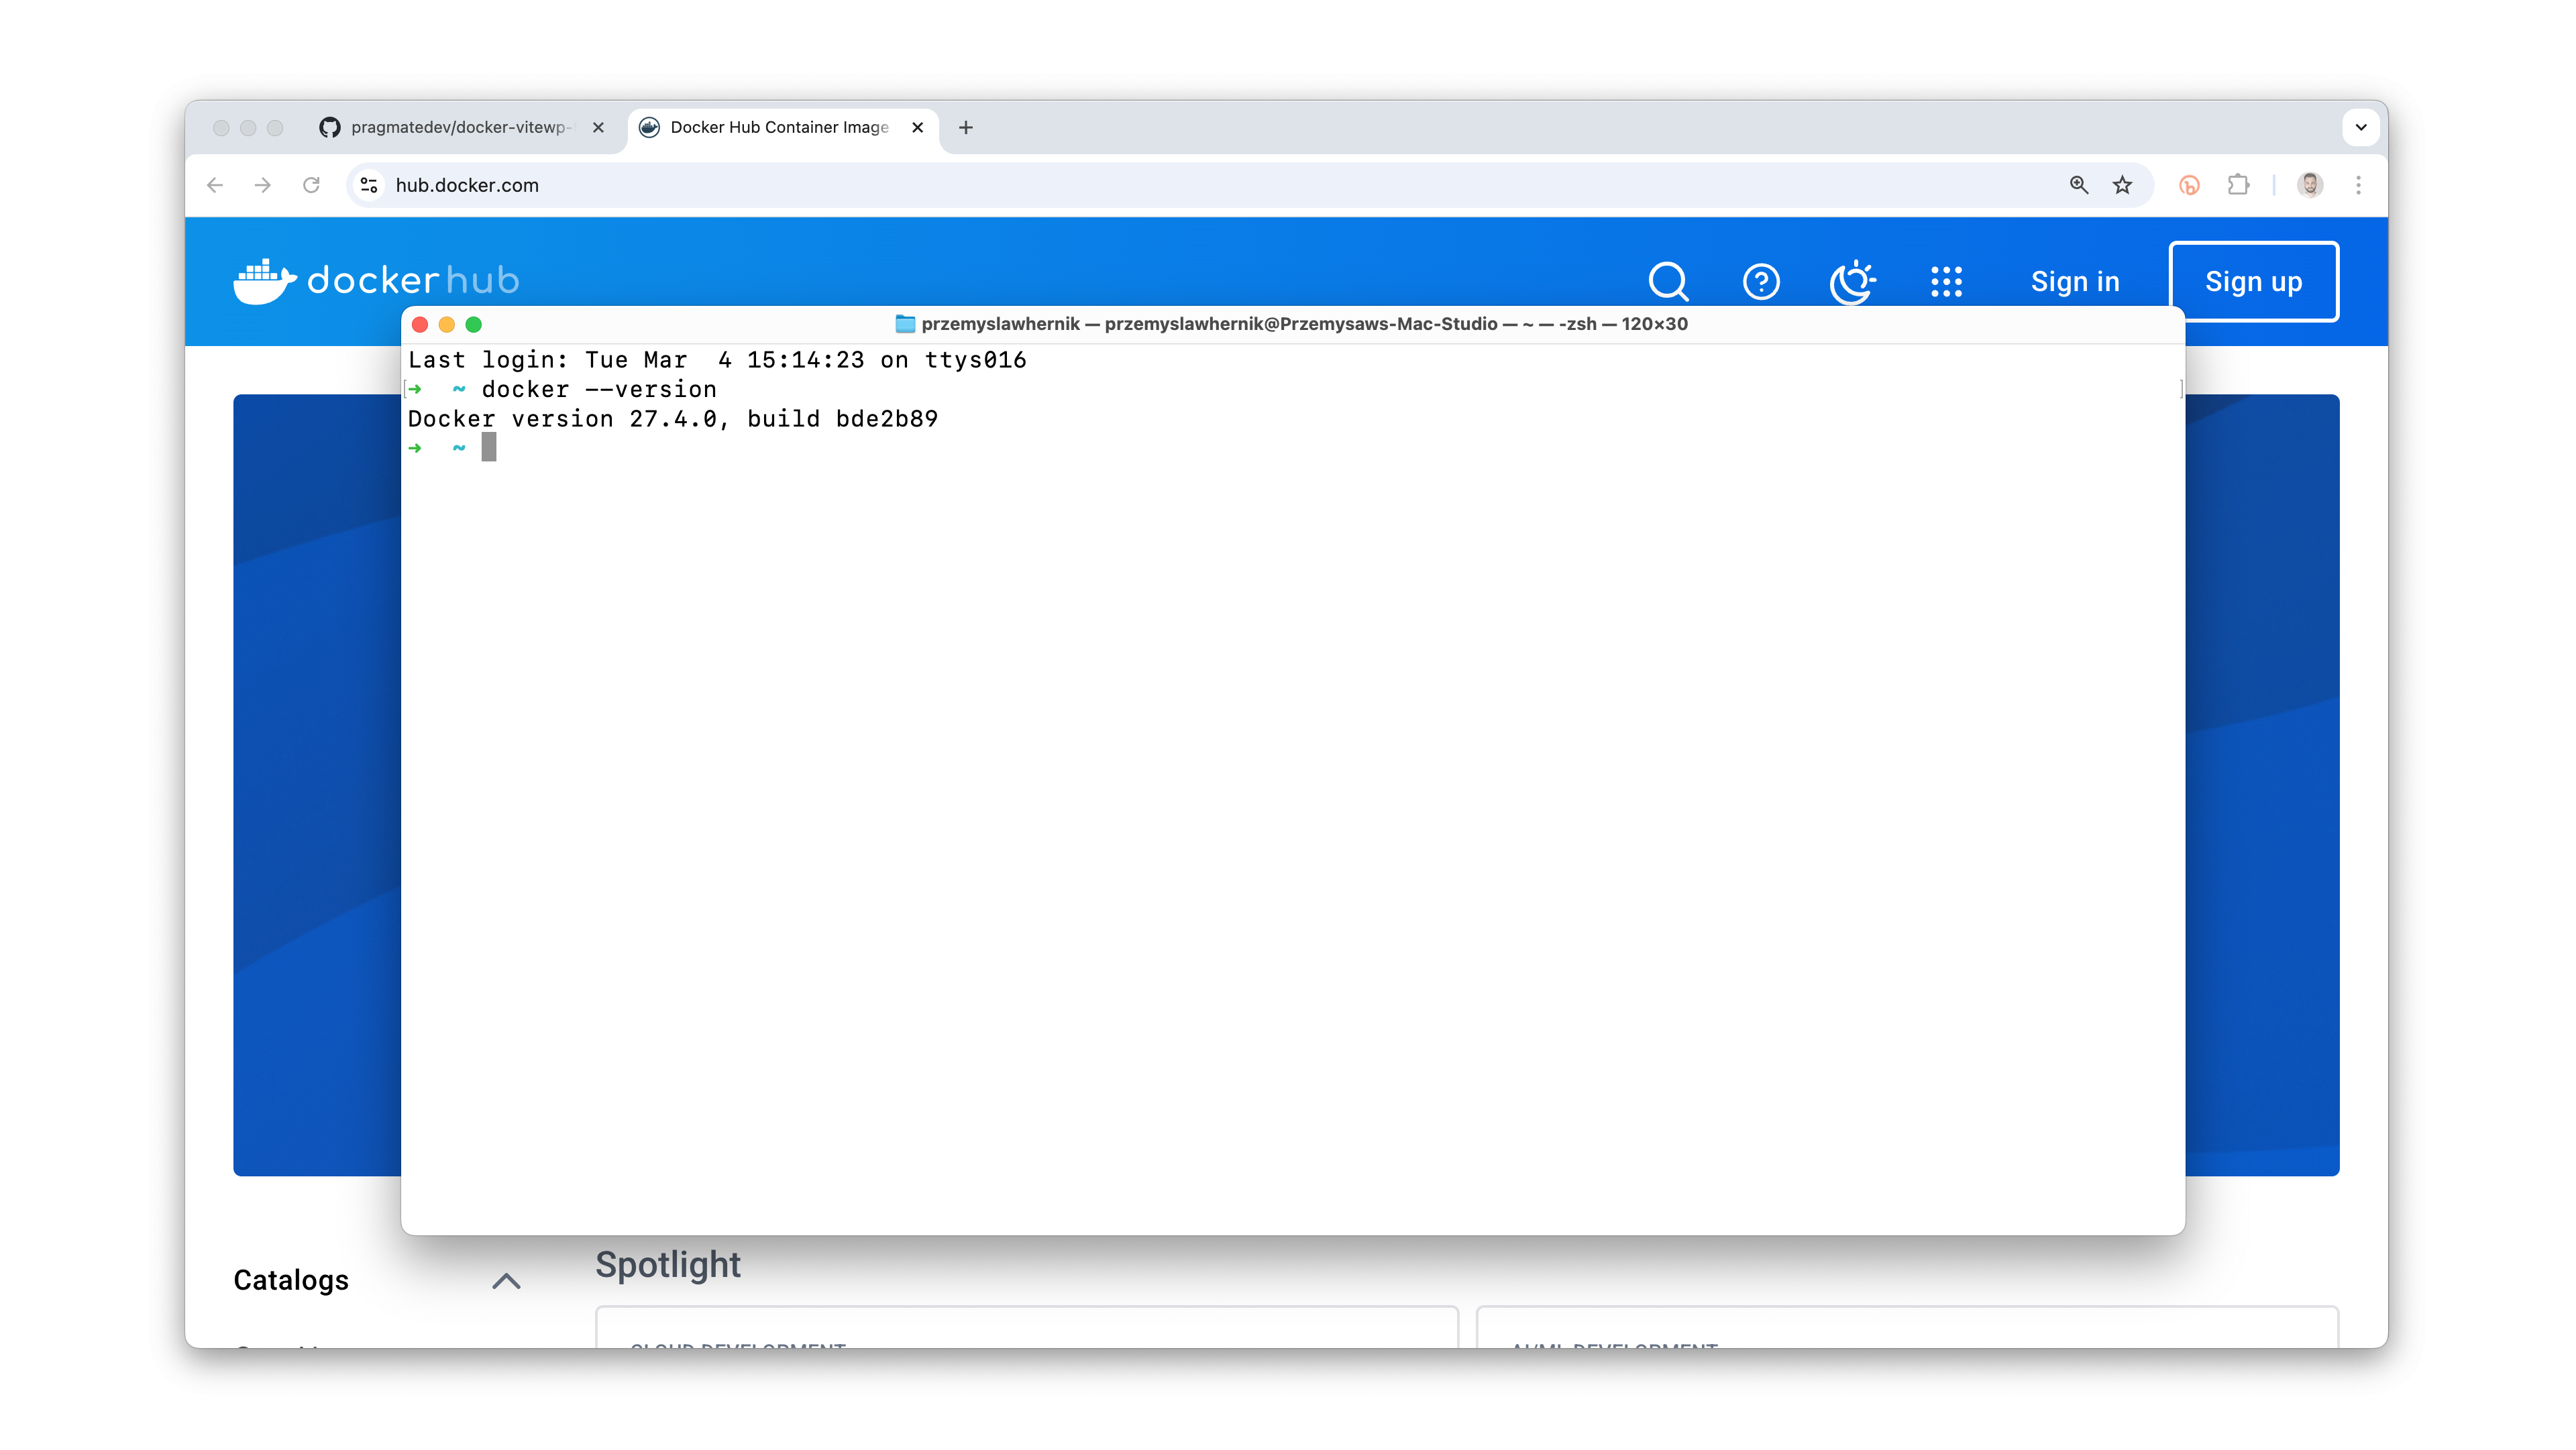Screen dimensions: 2576x1450
Task: Open the tab search dropdown
Action: pos(2360,127)
